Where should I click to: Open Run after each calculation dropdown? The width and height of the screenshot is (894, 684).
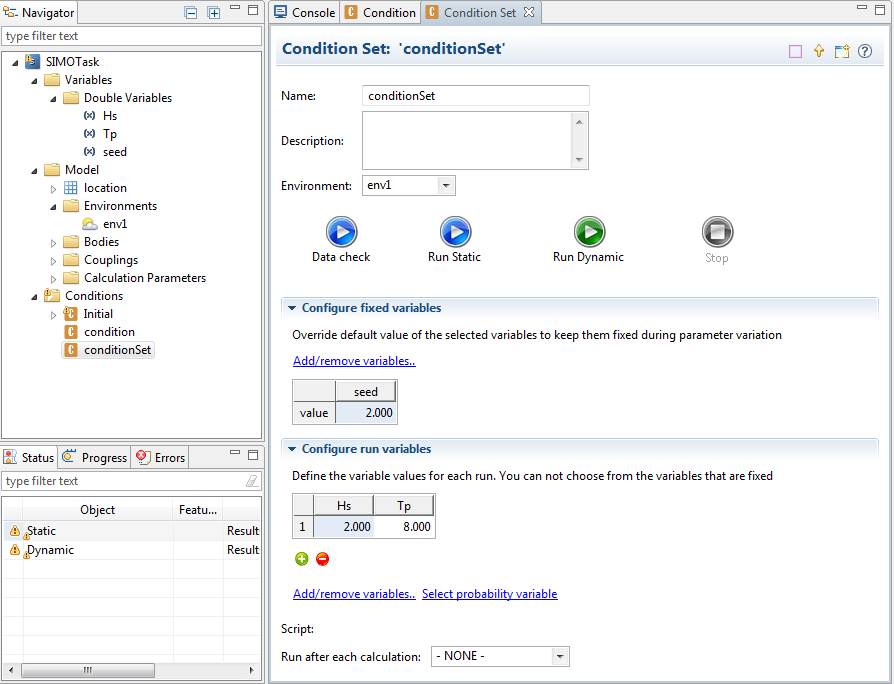tap(560, 657)
